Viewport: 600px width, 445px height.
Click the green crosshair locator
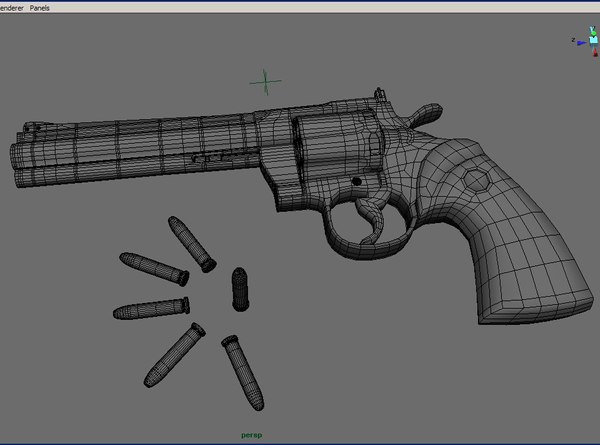pos(266,82)
